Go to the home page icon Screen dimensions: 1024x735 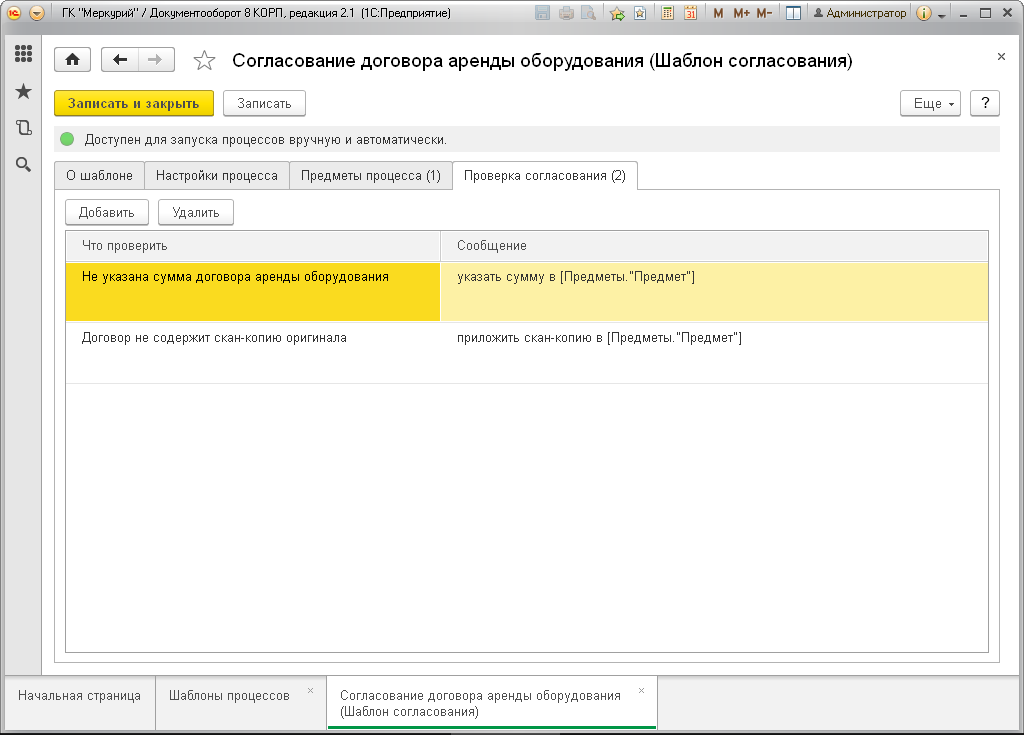(72, 60)
